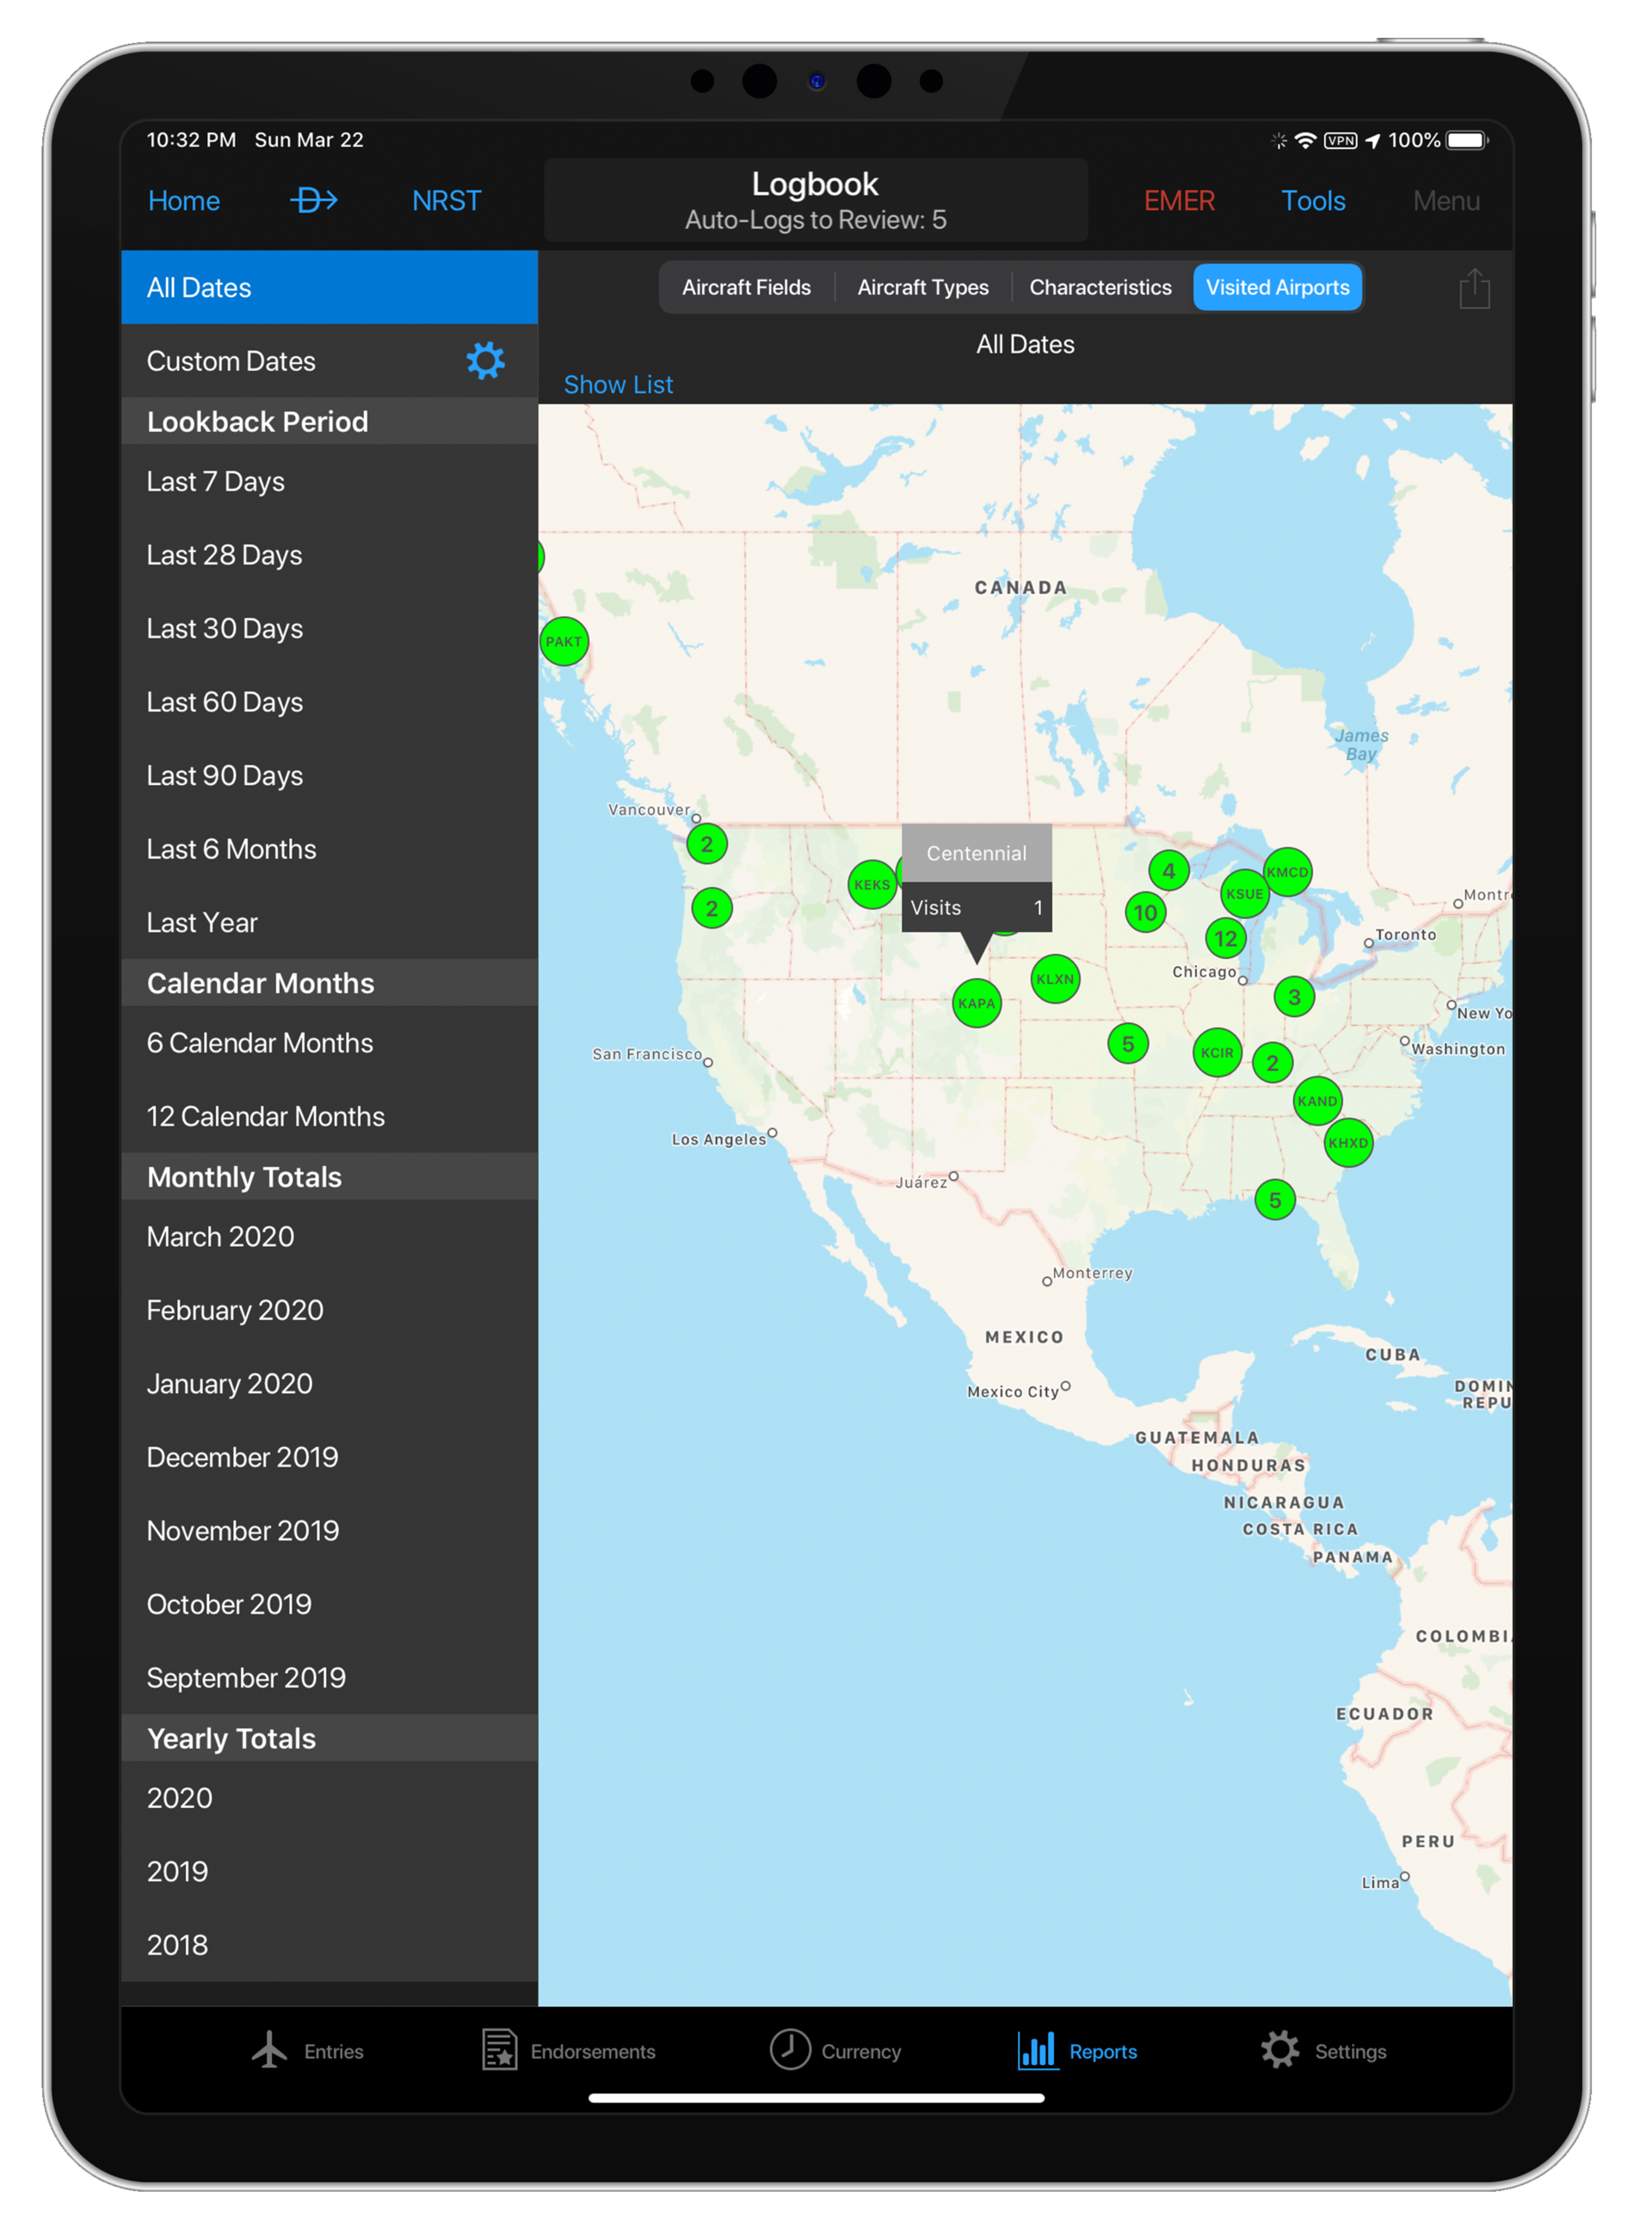
Task: Expand the cluster marker showing 12
Action: 1225,938
